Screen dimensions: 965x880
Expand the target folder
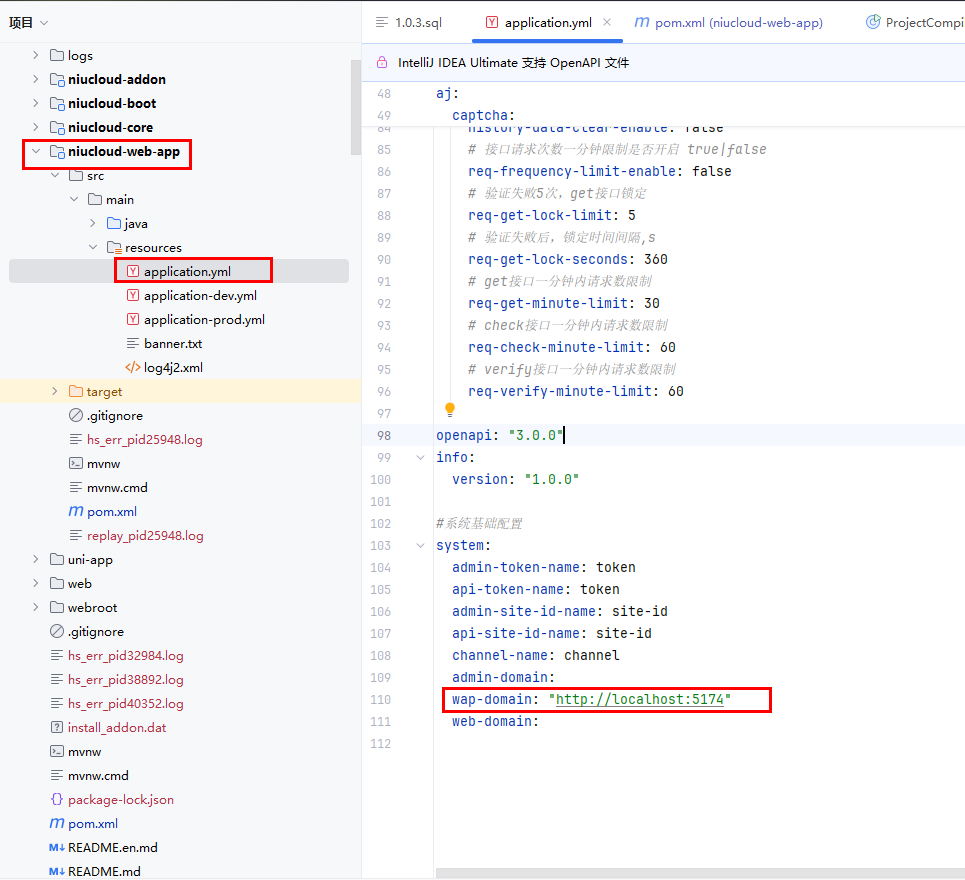pyautogui.click(x=55, y=392)
